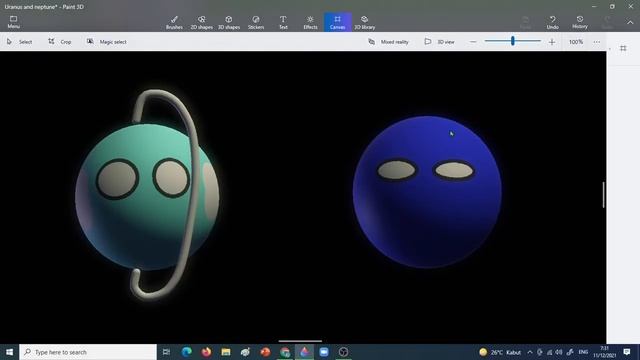
Task: Click the canvas crop icon in side panel
Action: [x=623, y=49]
